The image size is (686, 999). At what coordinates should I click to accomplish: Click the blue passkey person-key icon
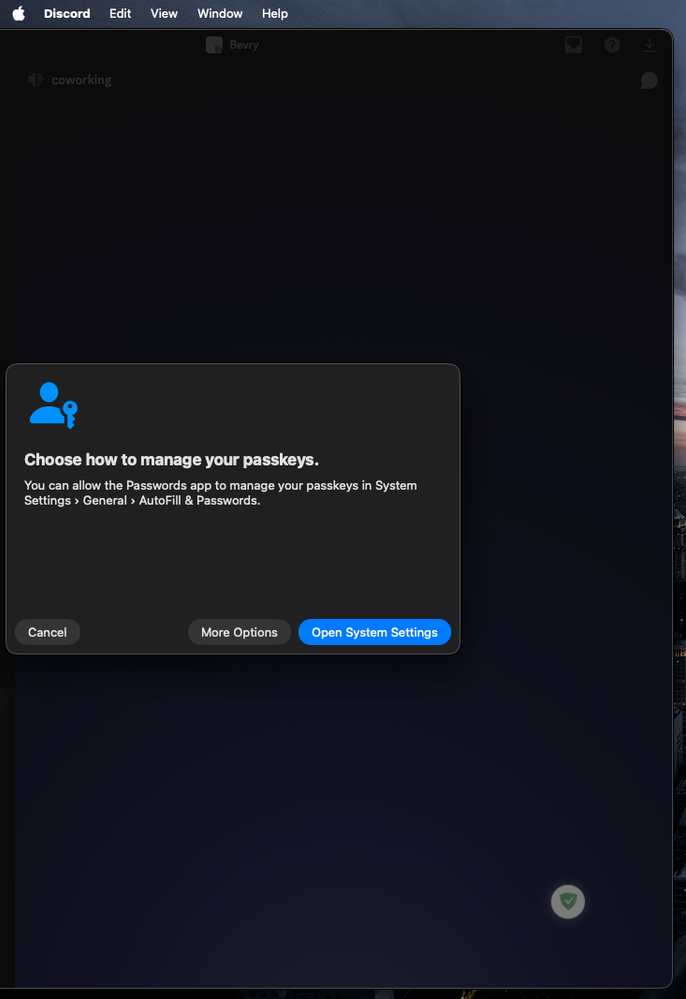pos(53,405)
